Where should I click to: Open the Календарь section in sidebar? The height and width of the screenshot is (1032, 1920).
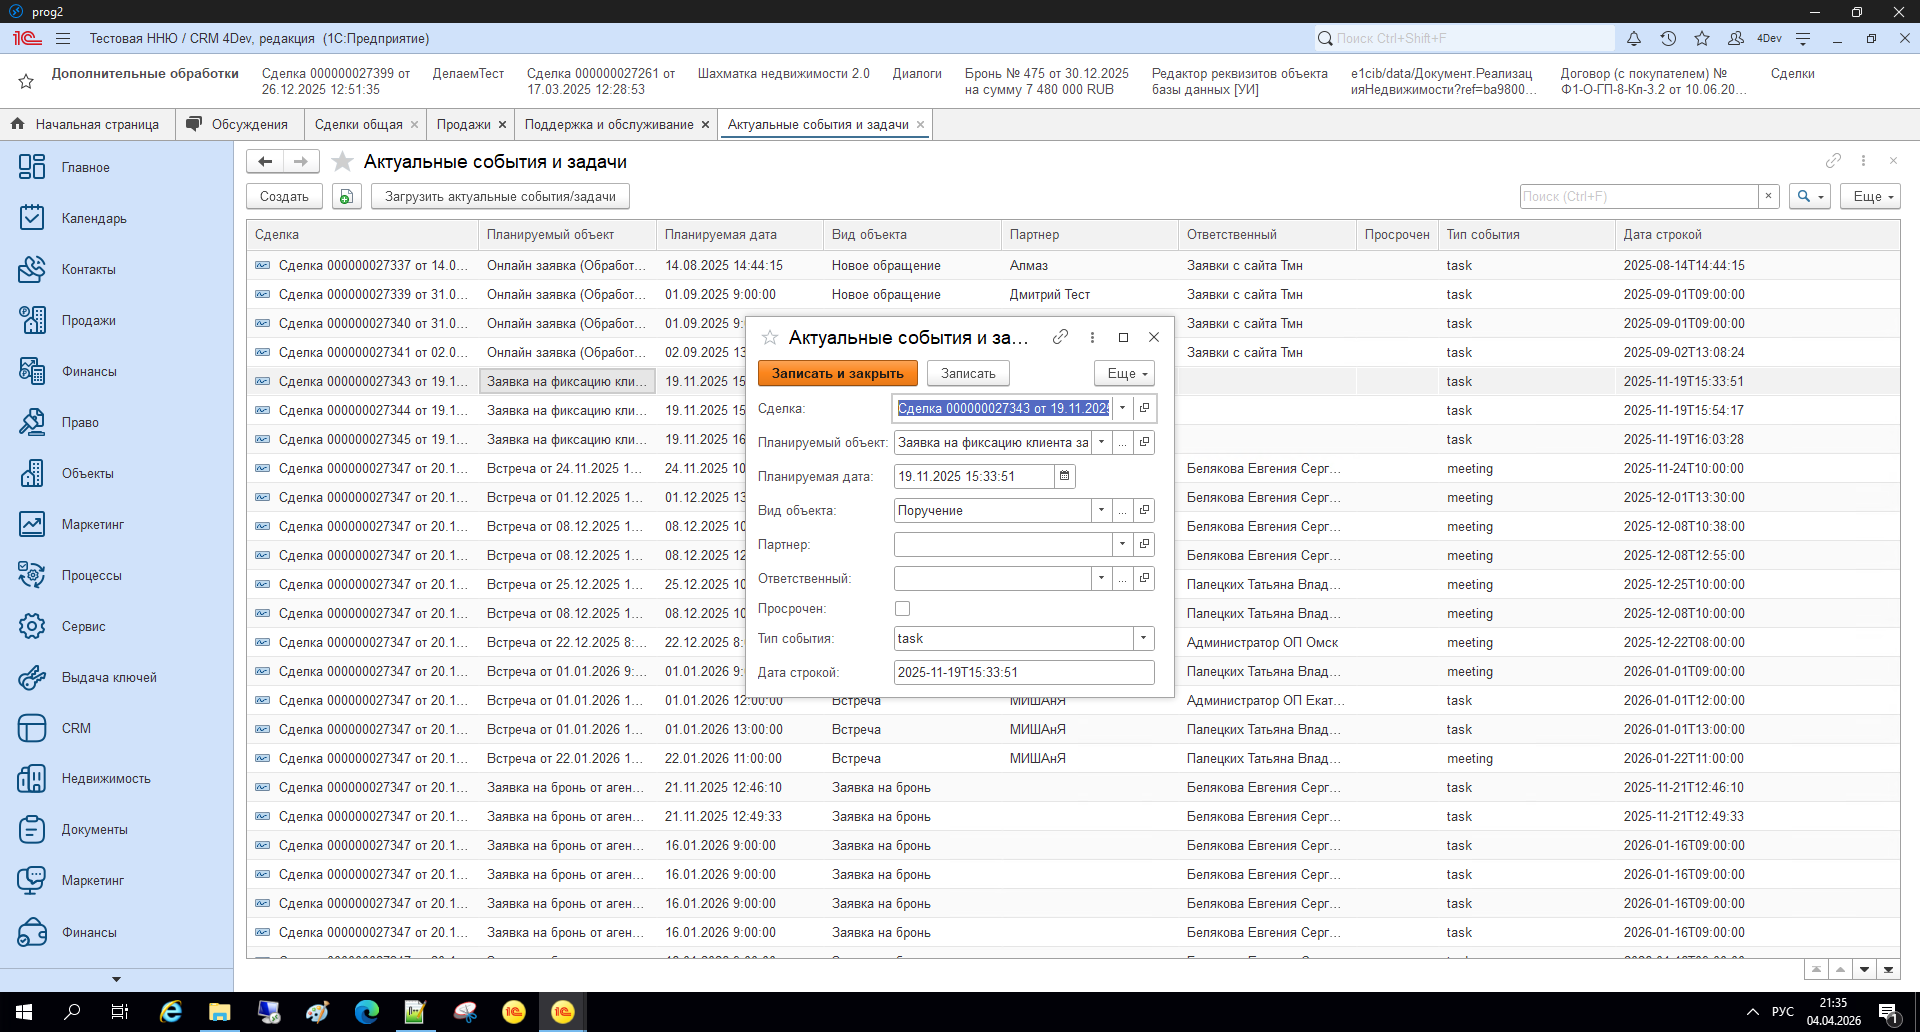coord(93,218)
